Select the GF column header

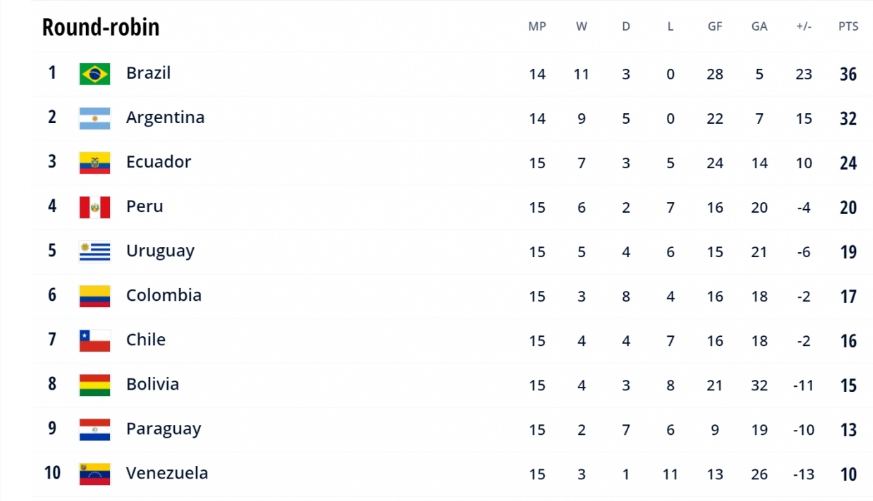[715, 27]
